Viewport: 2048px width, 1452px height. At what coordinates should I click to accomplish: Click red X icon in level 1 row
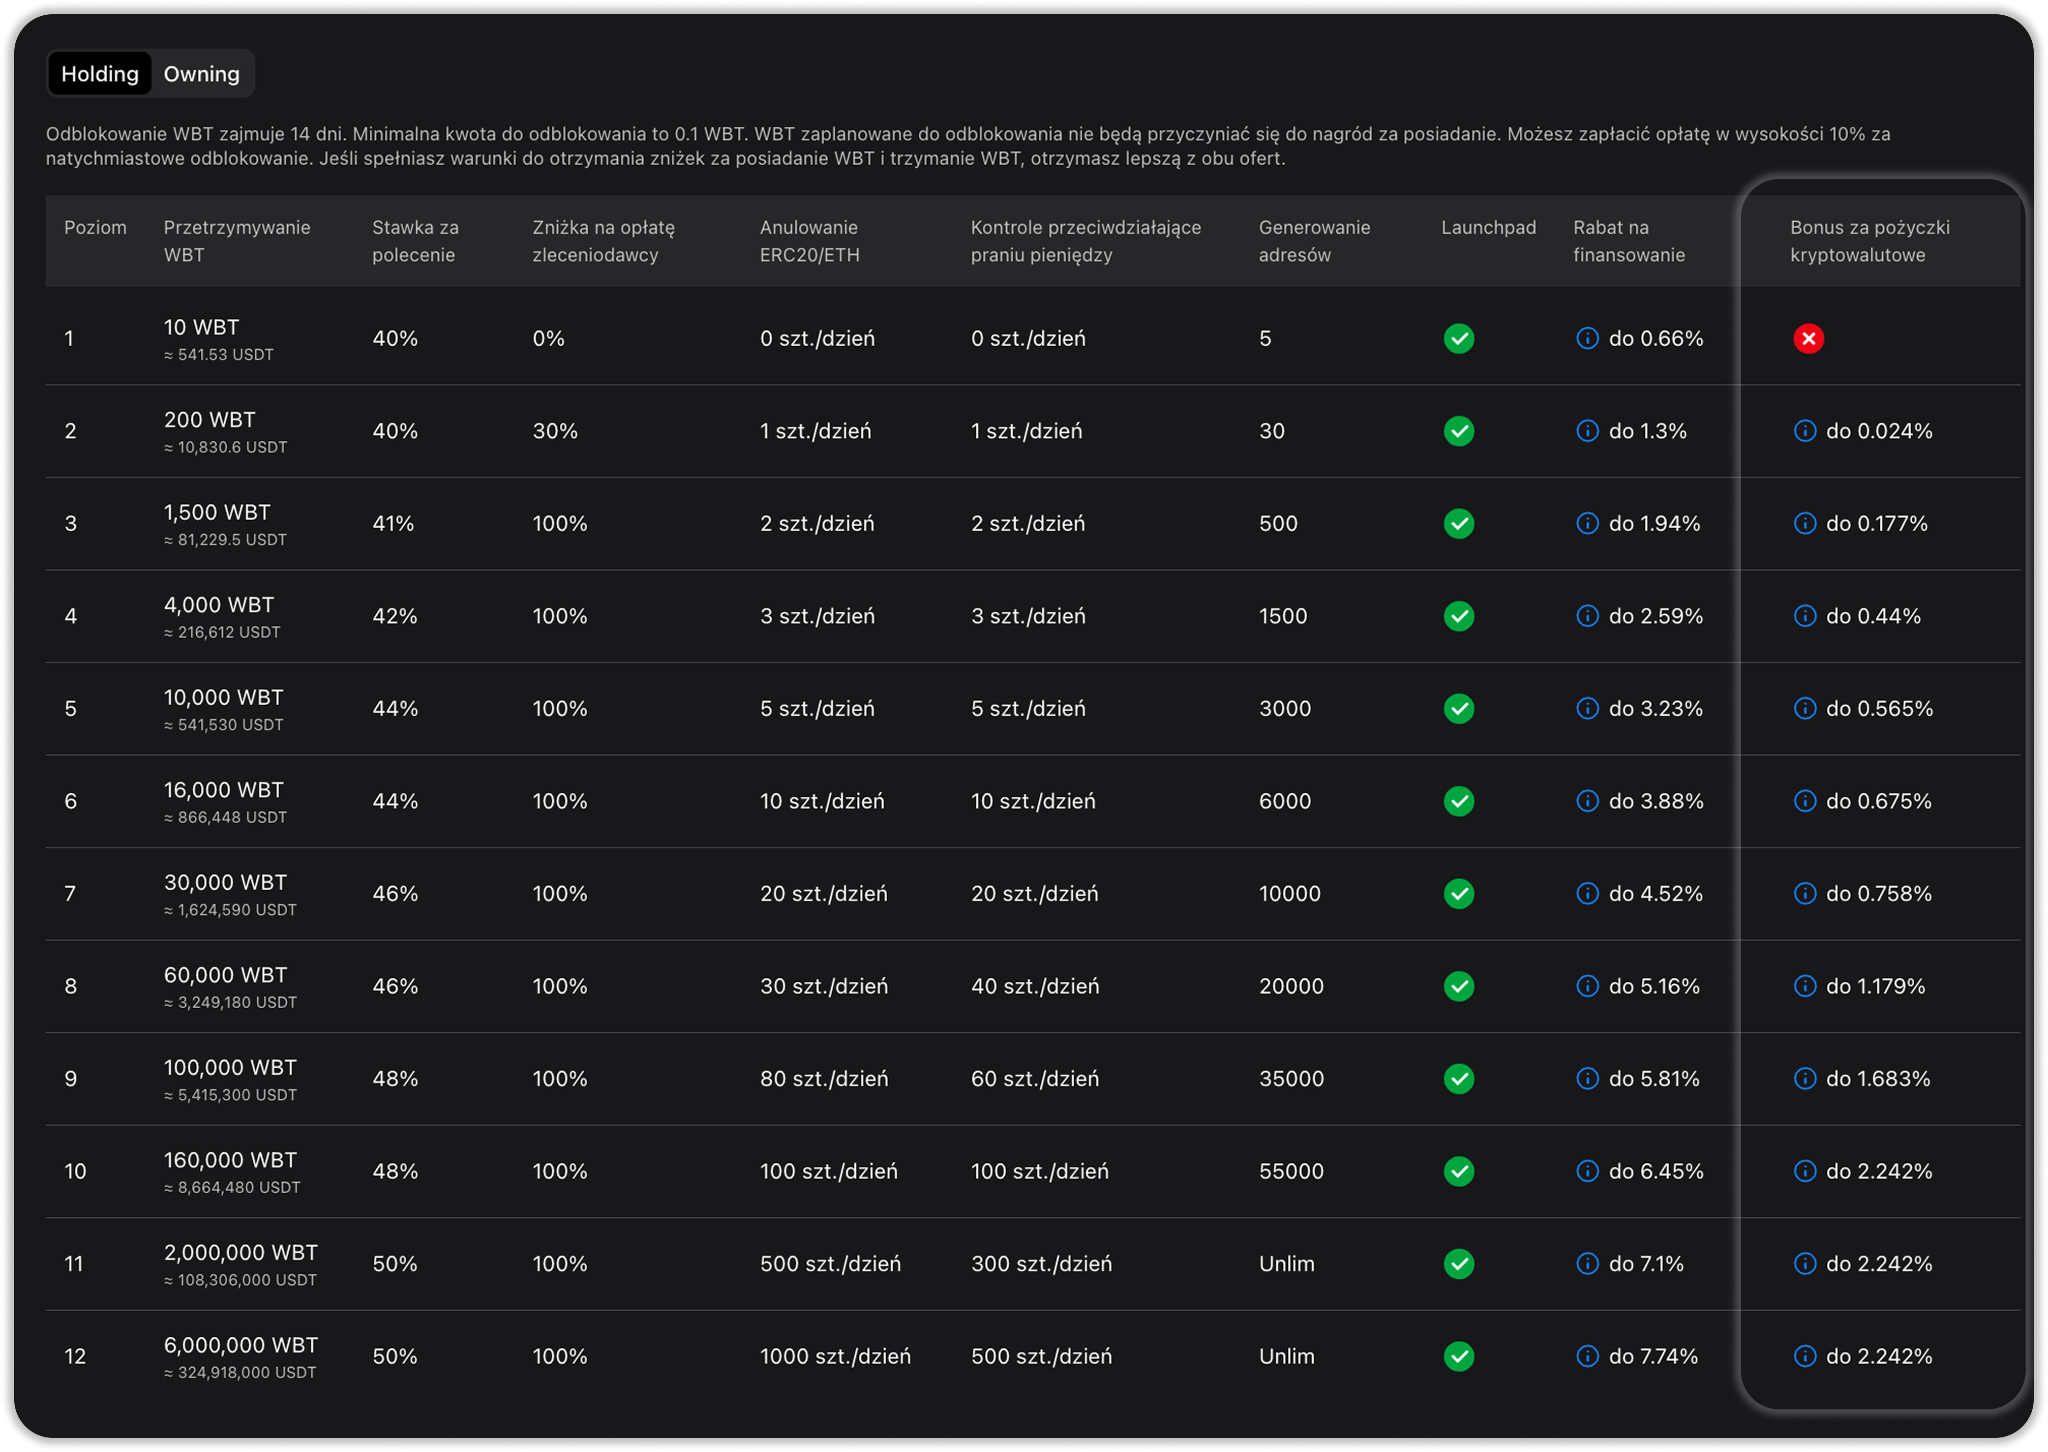[1808, 338]
